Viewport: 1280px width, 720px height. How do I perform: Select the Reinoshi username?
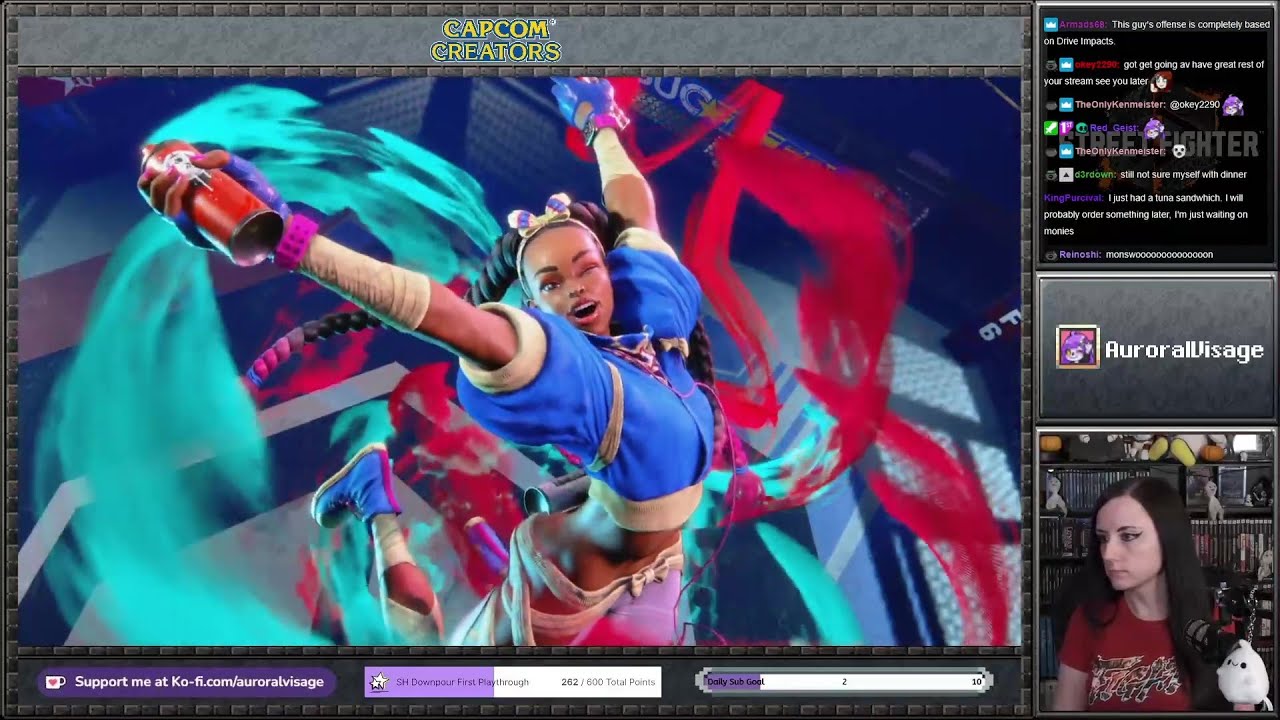[1081, 255]
